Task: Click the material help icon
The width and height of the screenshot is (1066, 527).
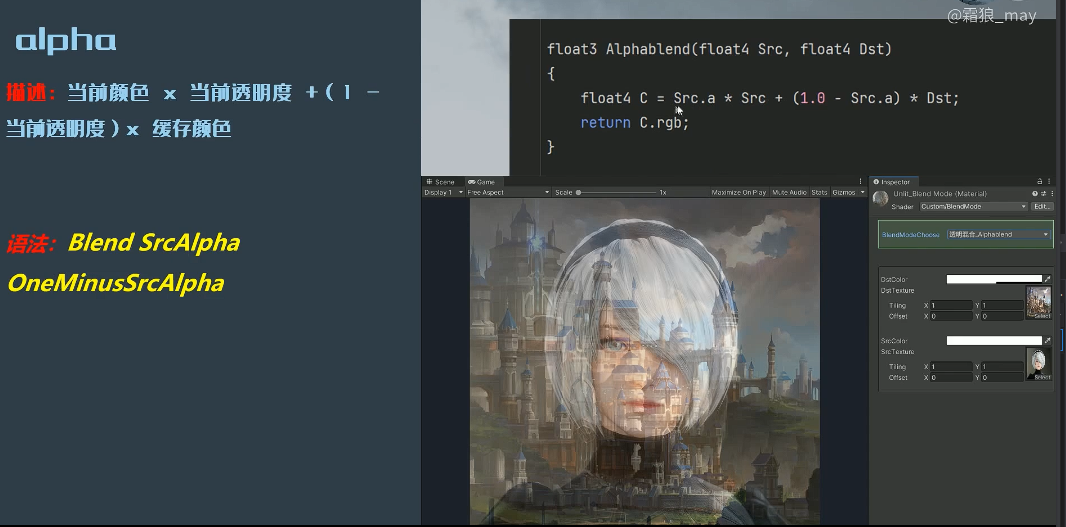Action: [x=1035, y=194]
